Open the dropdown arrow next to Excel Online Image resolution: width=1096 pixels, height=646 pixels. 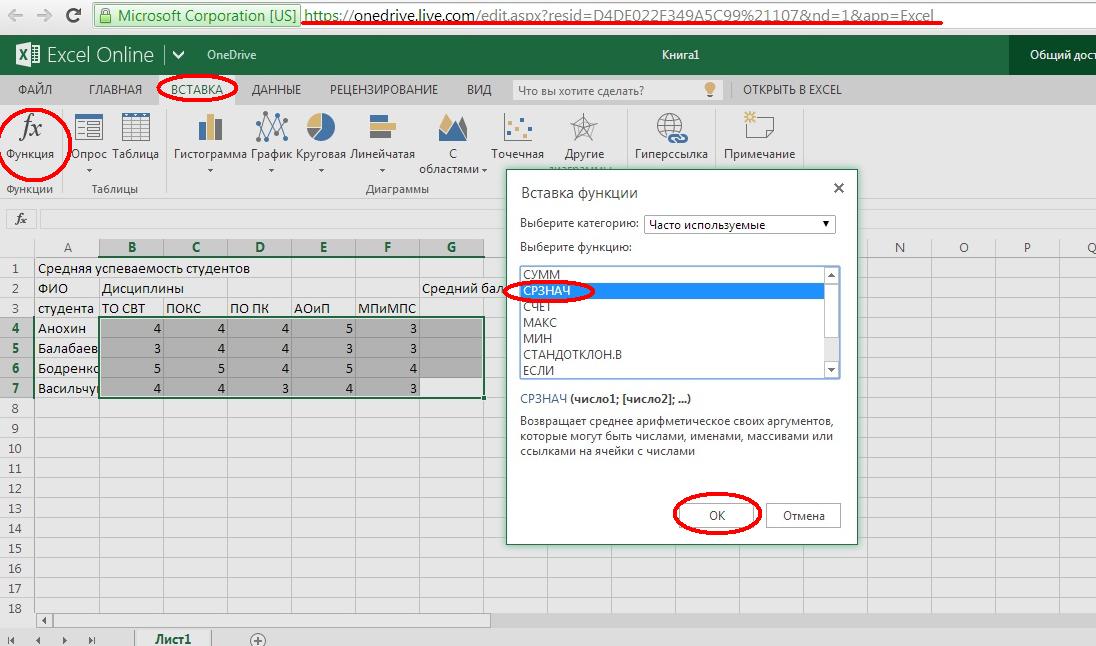(x=178, y=55)
